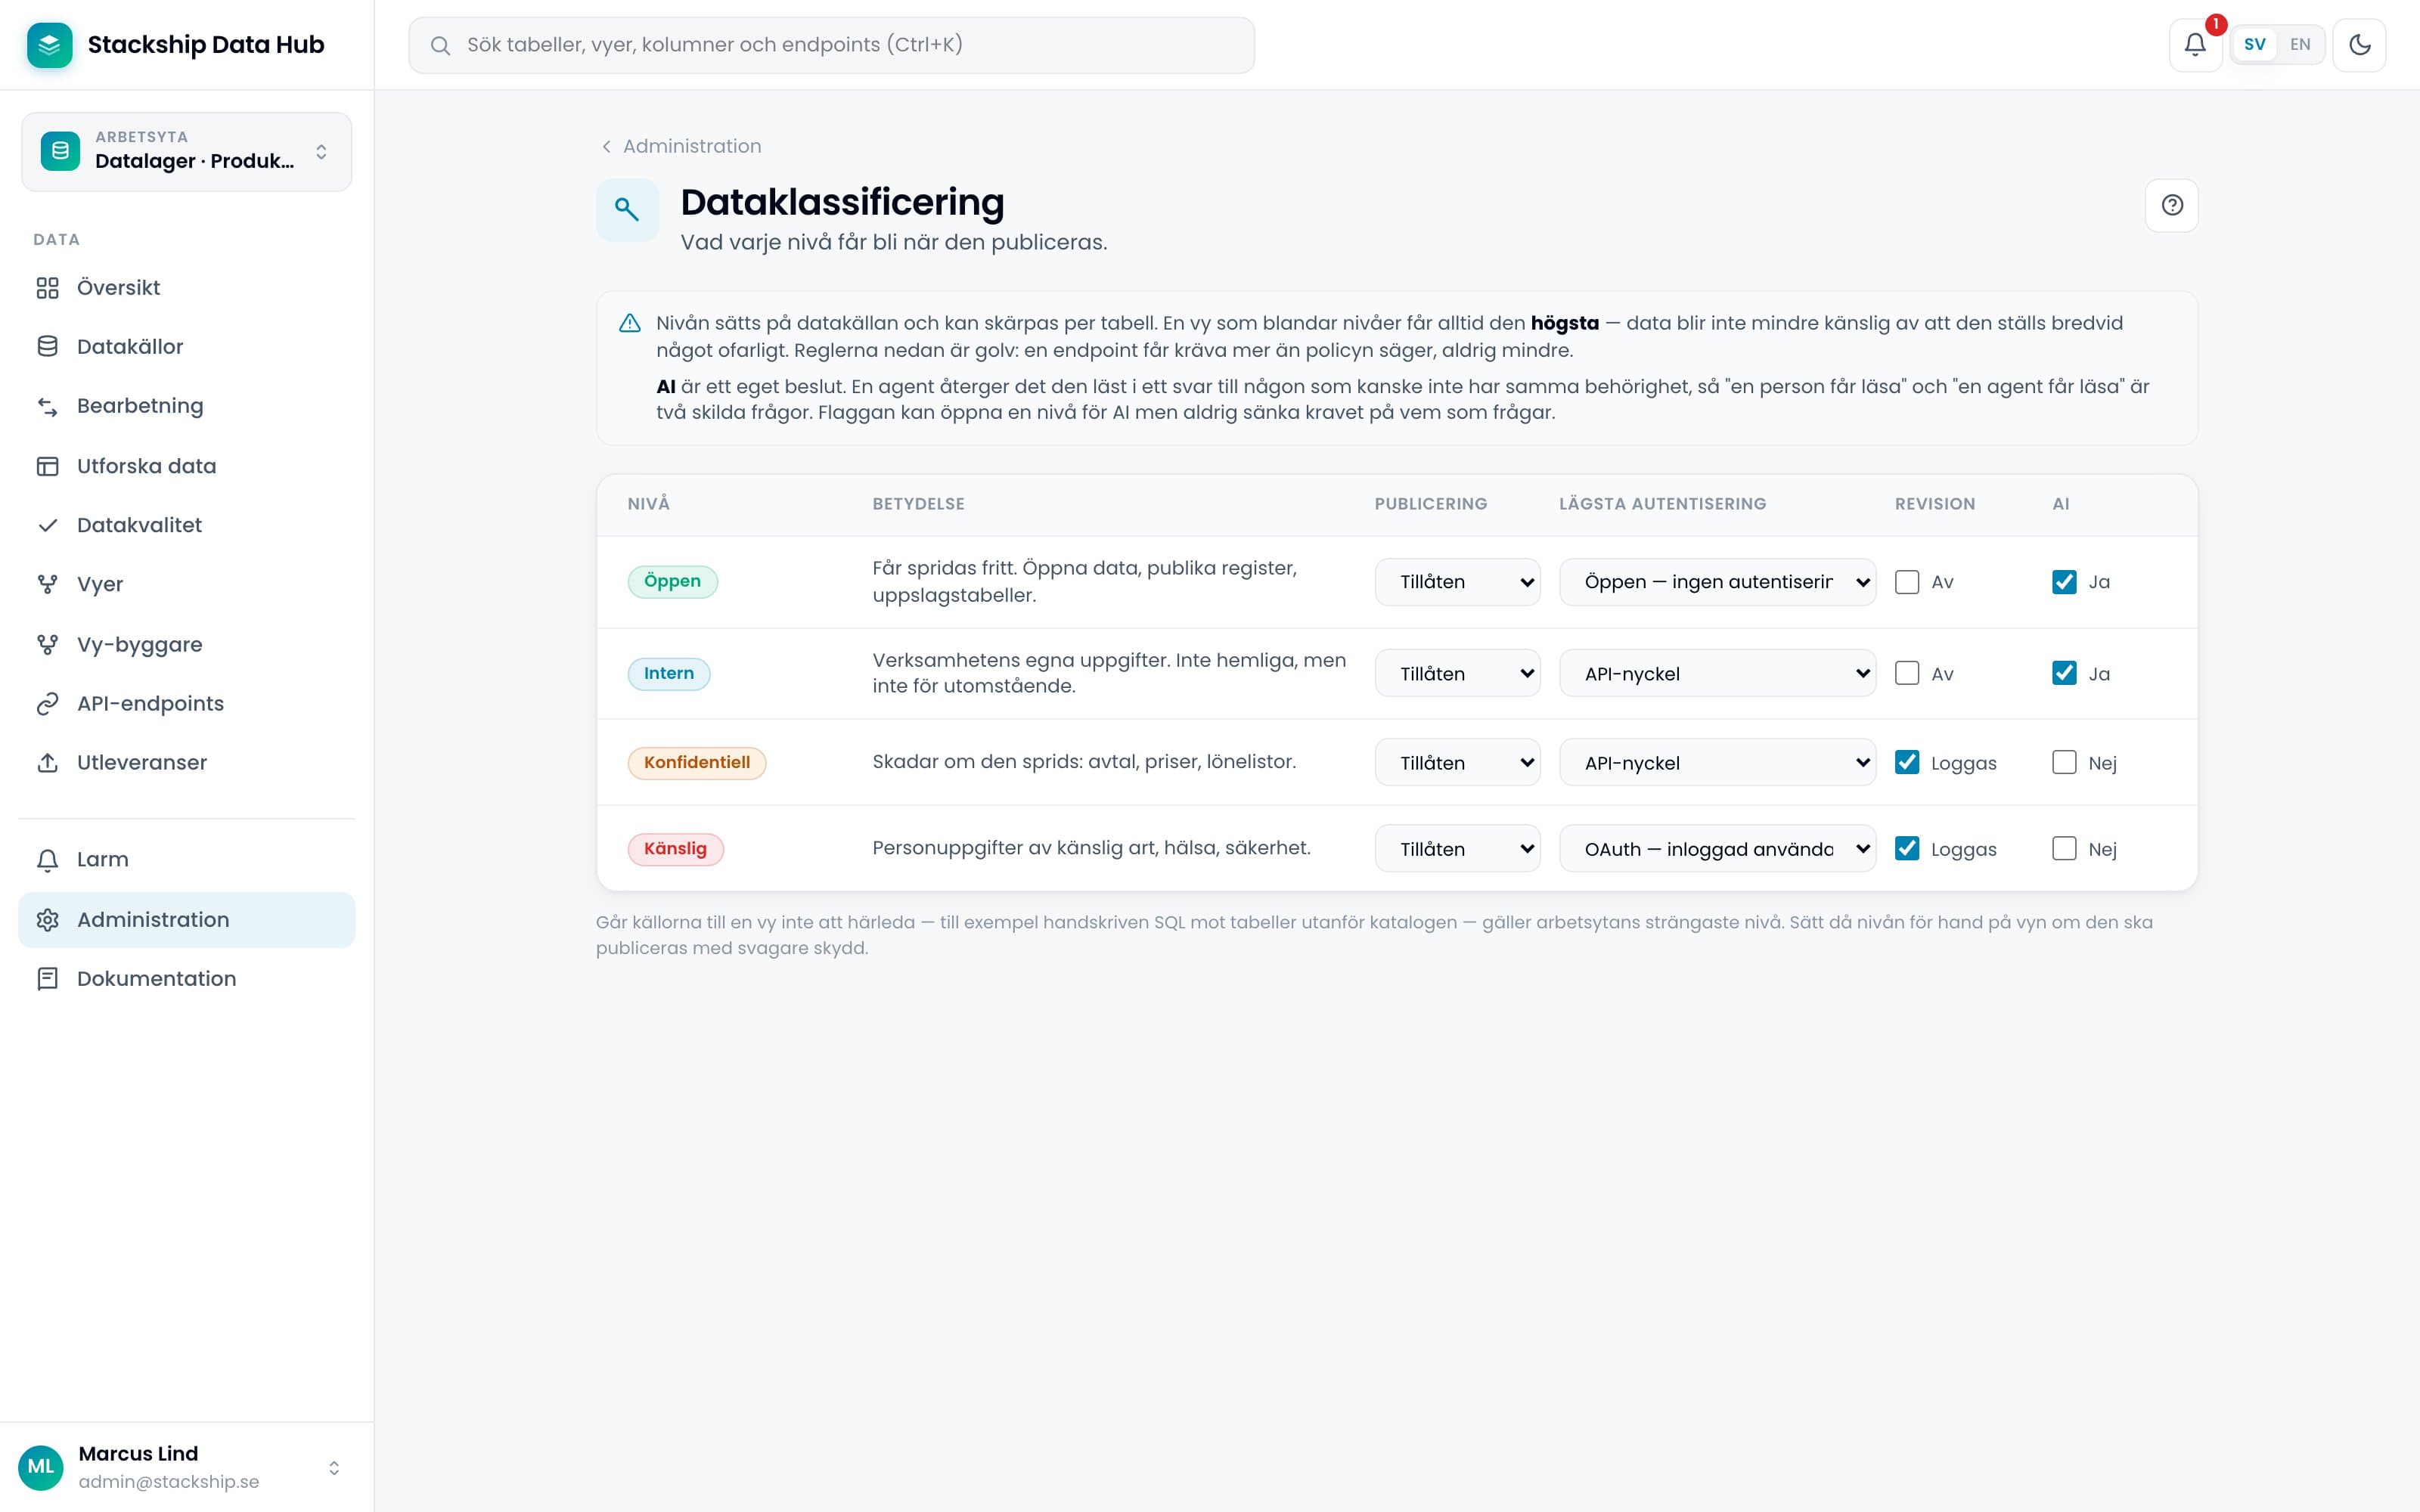
Task: Open authentication dropdown for Känslig row
Action: [1717, 849]
